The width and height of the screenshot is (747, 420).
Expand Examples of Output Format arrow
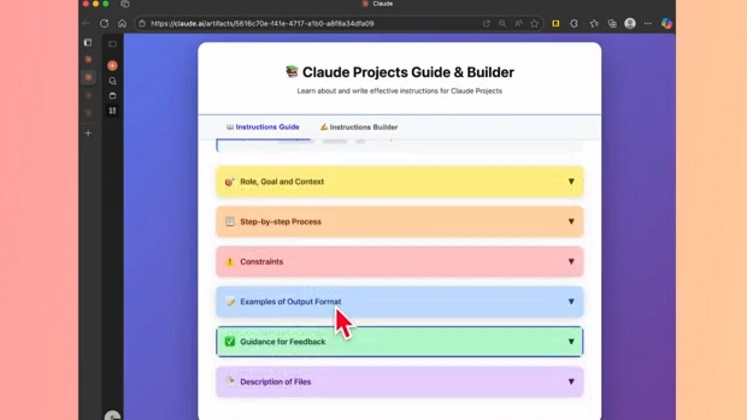[x=571, y=301]
